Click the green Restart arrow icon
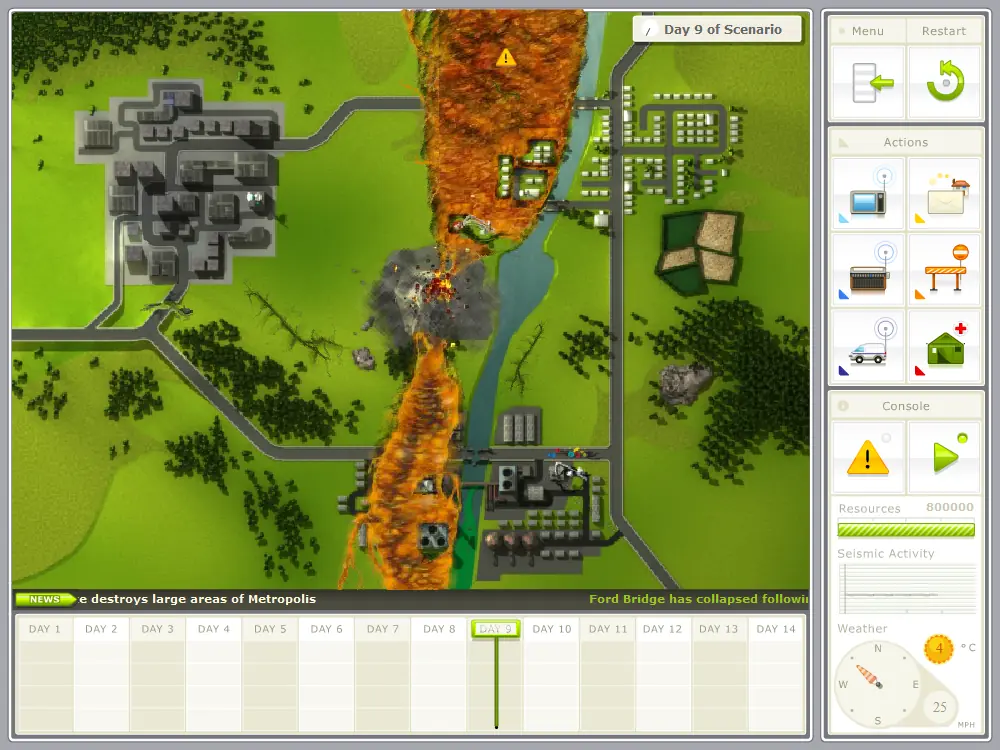The width and height of the screenshot is (1000, 750). 945,83
